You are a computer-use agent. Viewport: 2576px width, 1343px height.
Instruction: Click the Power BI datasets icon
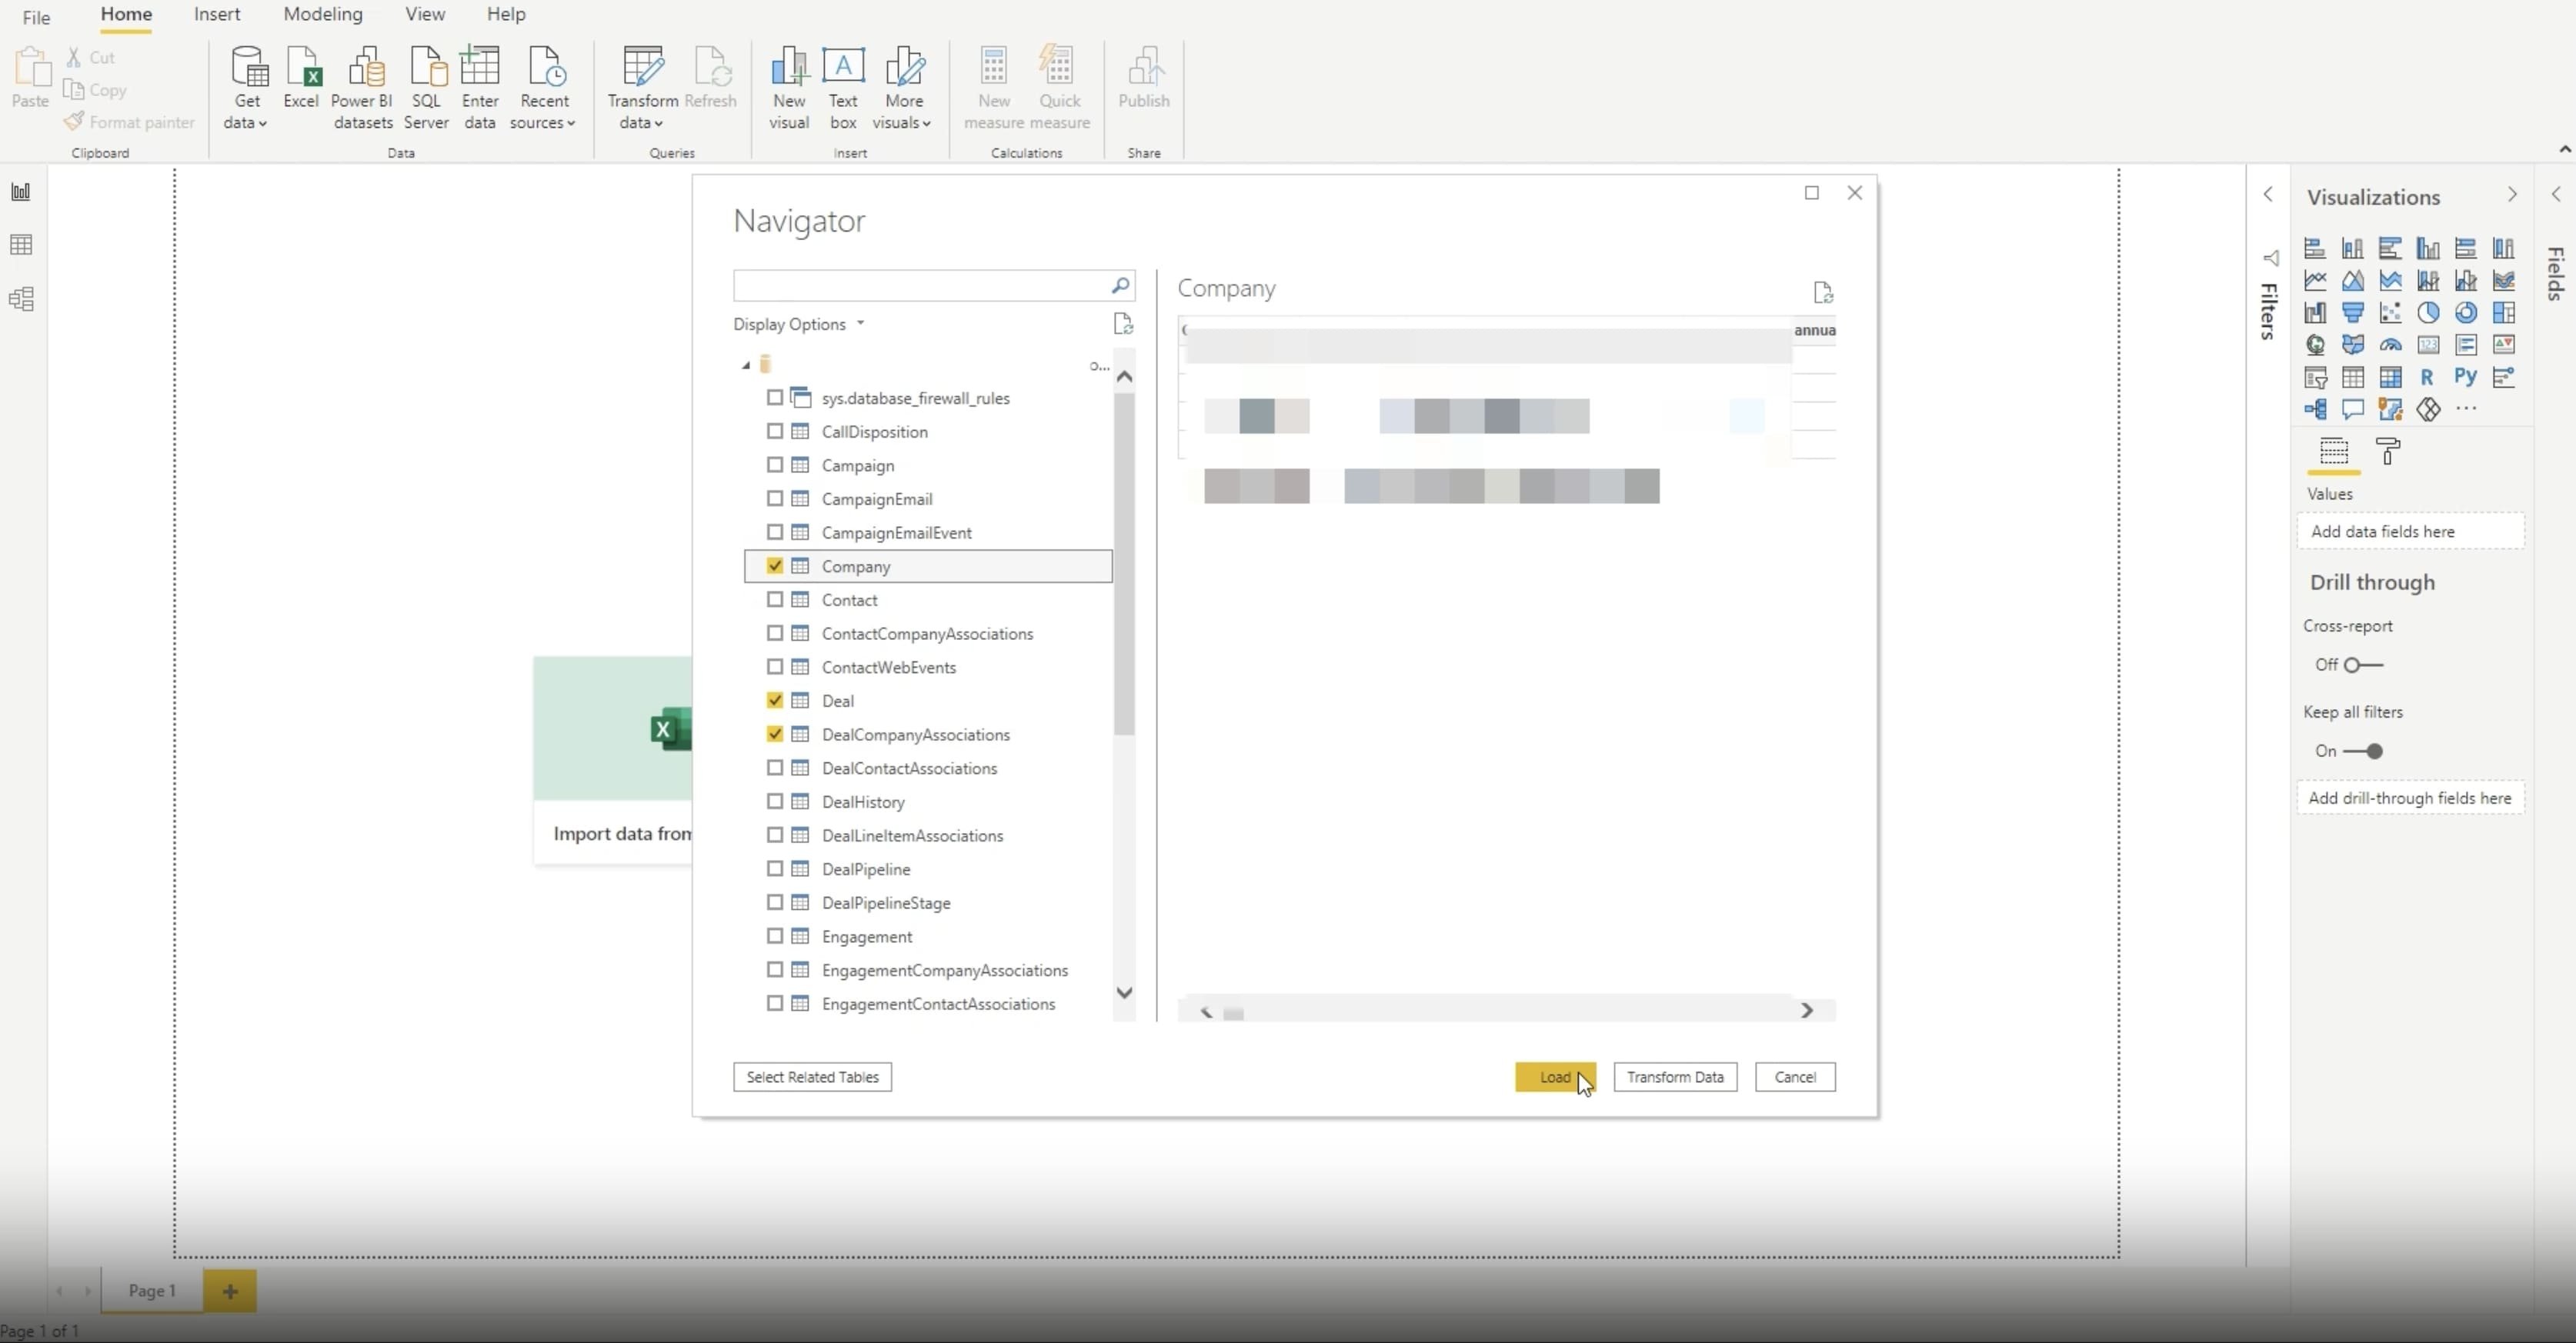pyautogui.click(x=362, y=88)
